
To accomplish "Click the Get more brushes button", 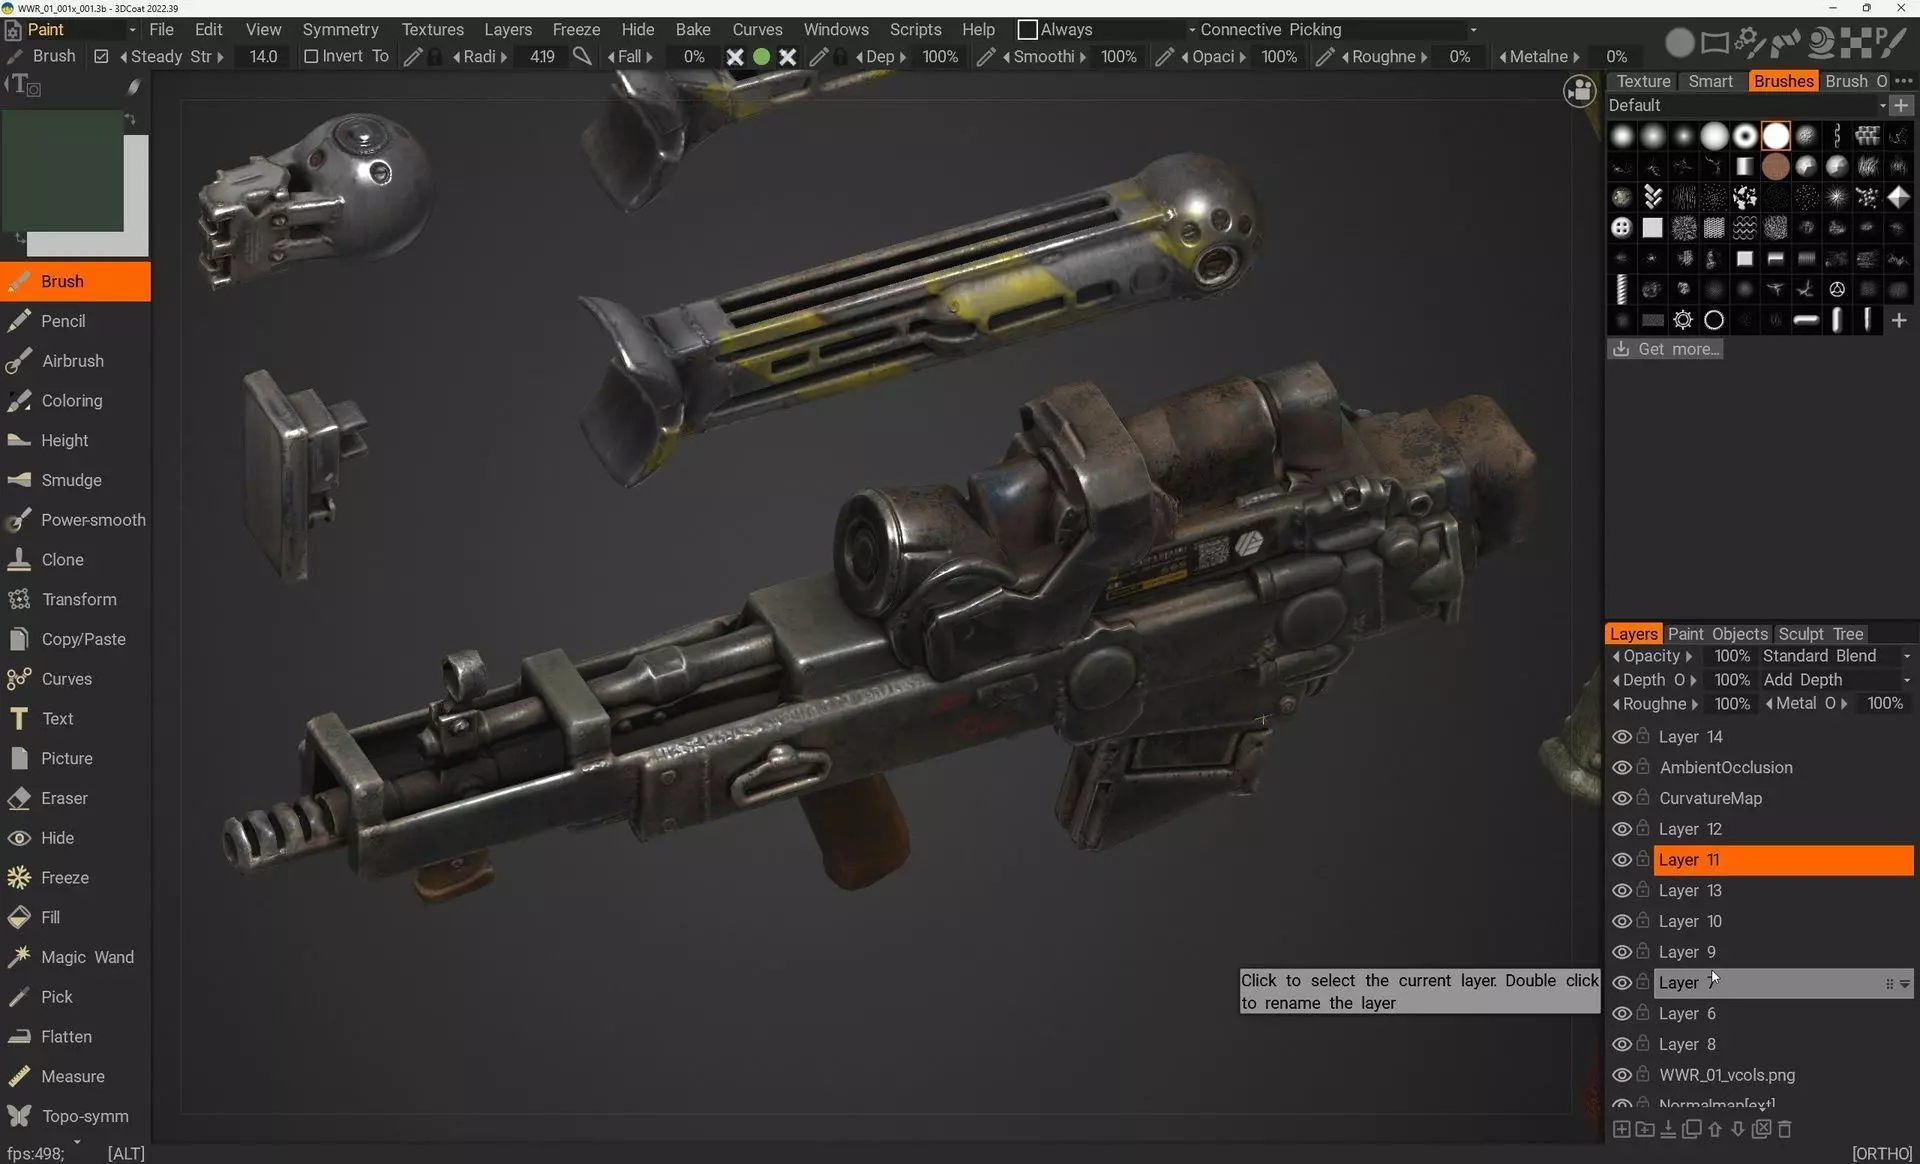I will (x=1665, y=349).
